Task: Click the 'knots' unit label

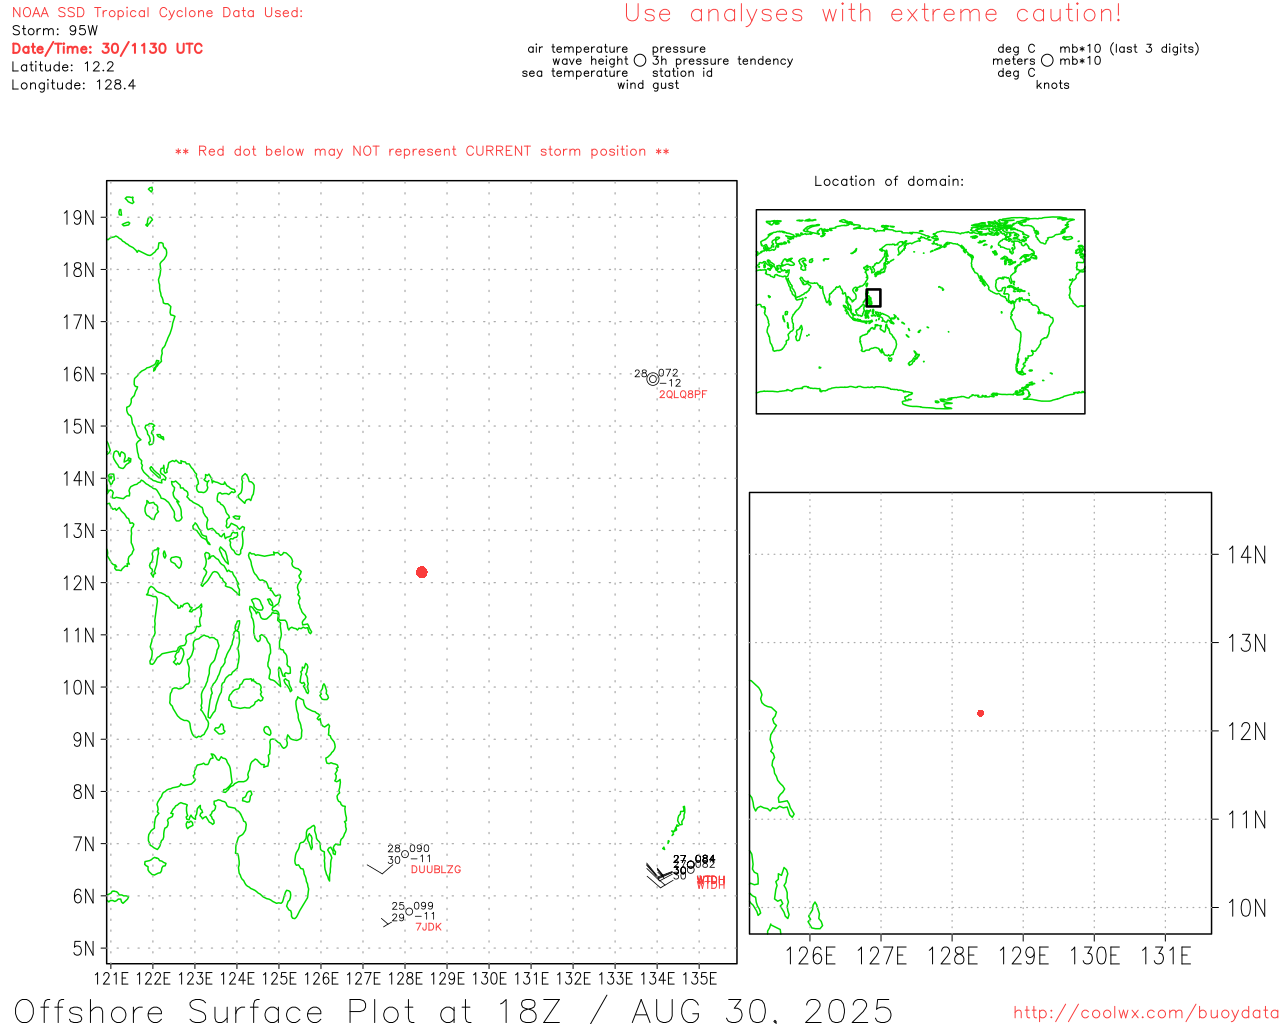Action: click(1053, 85)
